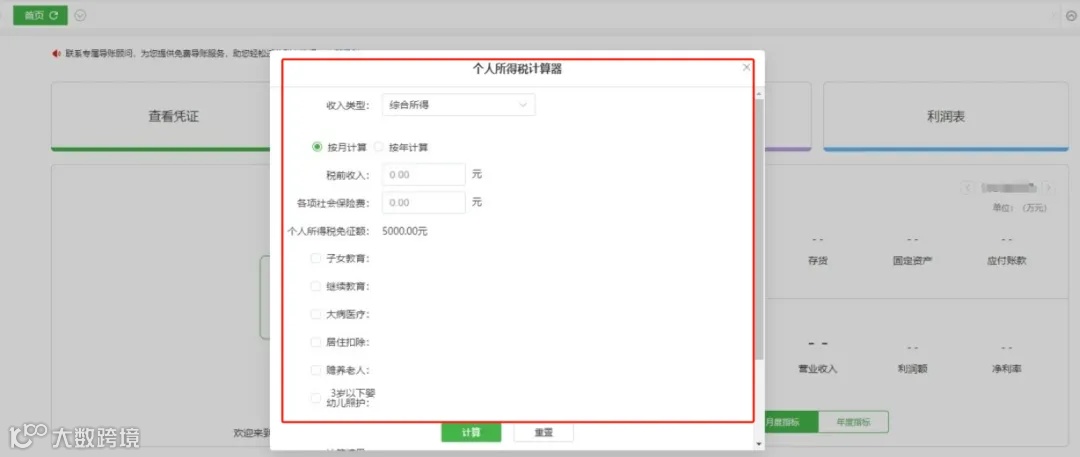1080x457 pixels.
Task: Check the 赡养老人 checkbox
Action: [x=315, y=369]
